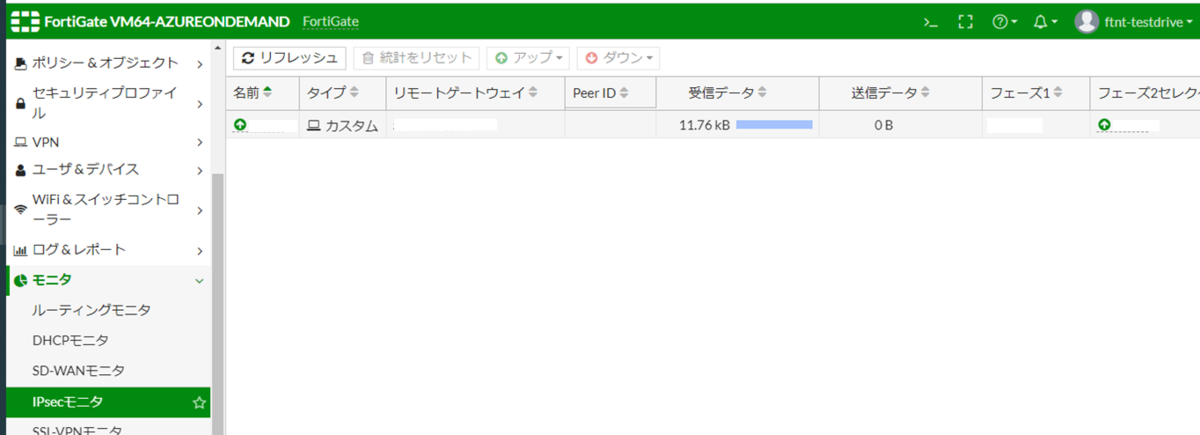Click the 0 B sent data value

883,125
